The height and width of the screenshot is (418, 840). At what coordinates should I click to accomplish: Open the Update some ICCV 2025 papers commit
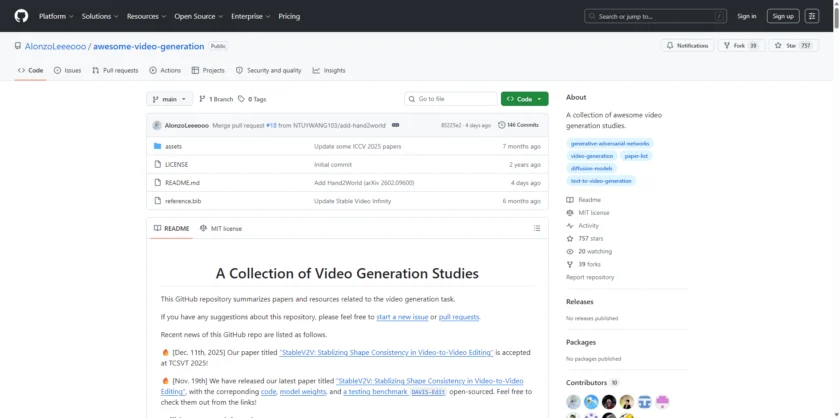(357, 146)
